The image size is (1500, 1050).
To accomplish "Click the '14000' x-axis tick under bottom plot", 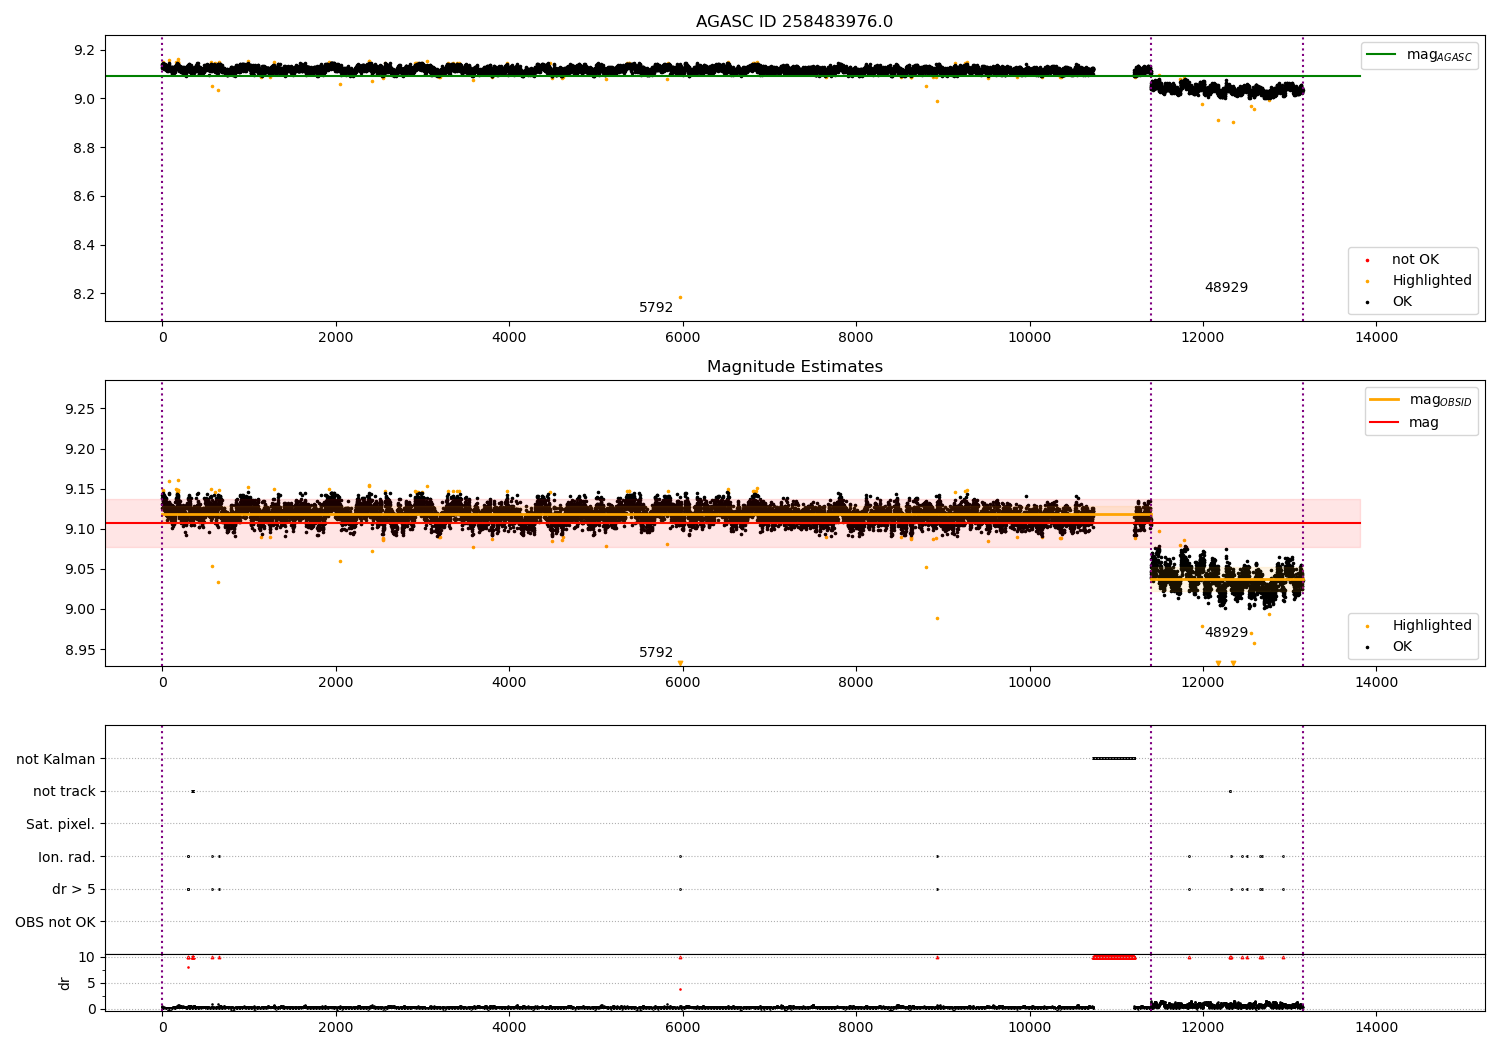I will tap(1376, 1028).
